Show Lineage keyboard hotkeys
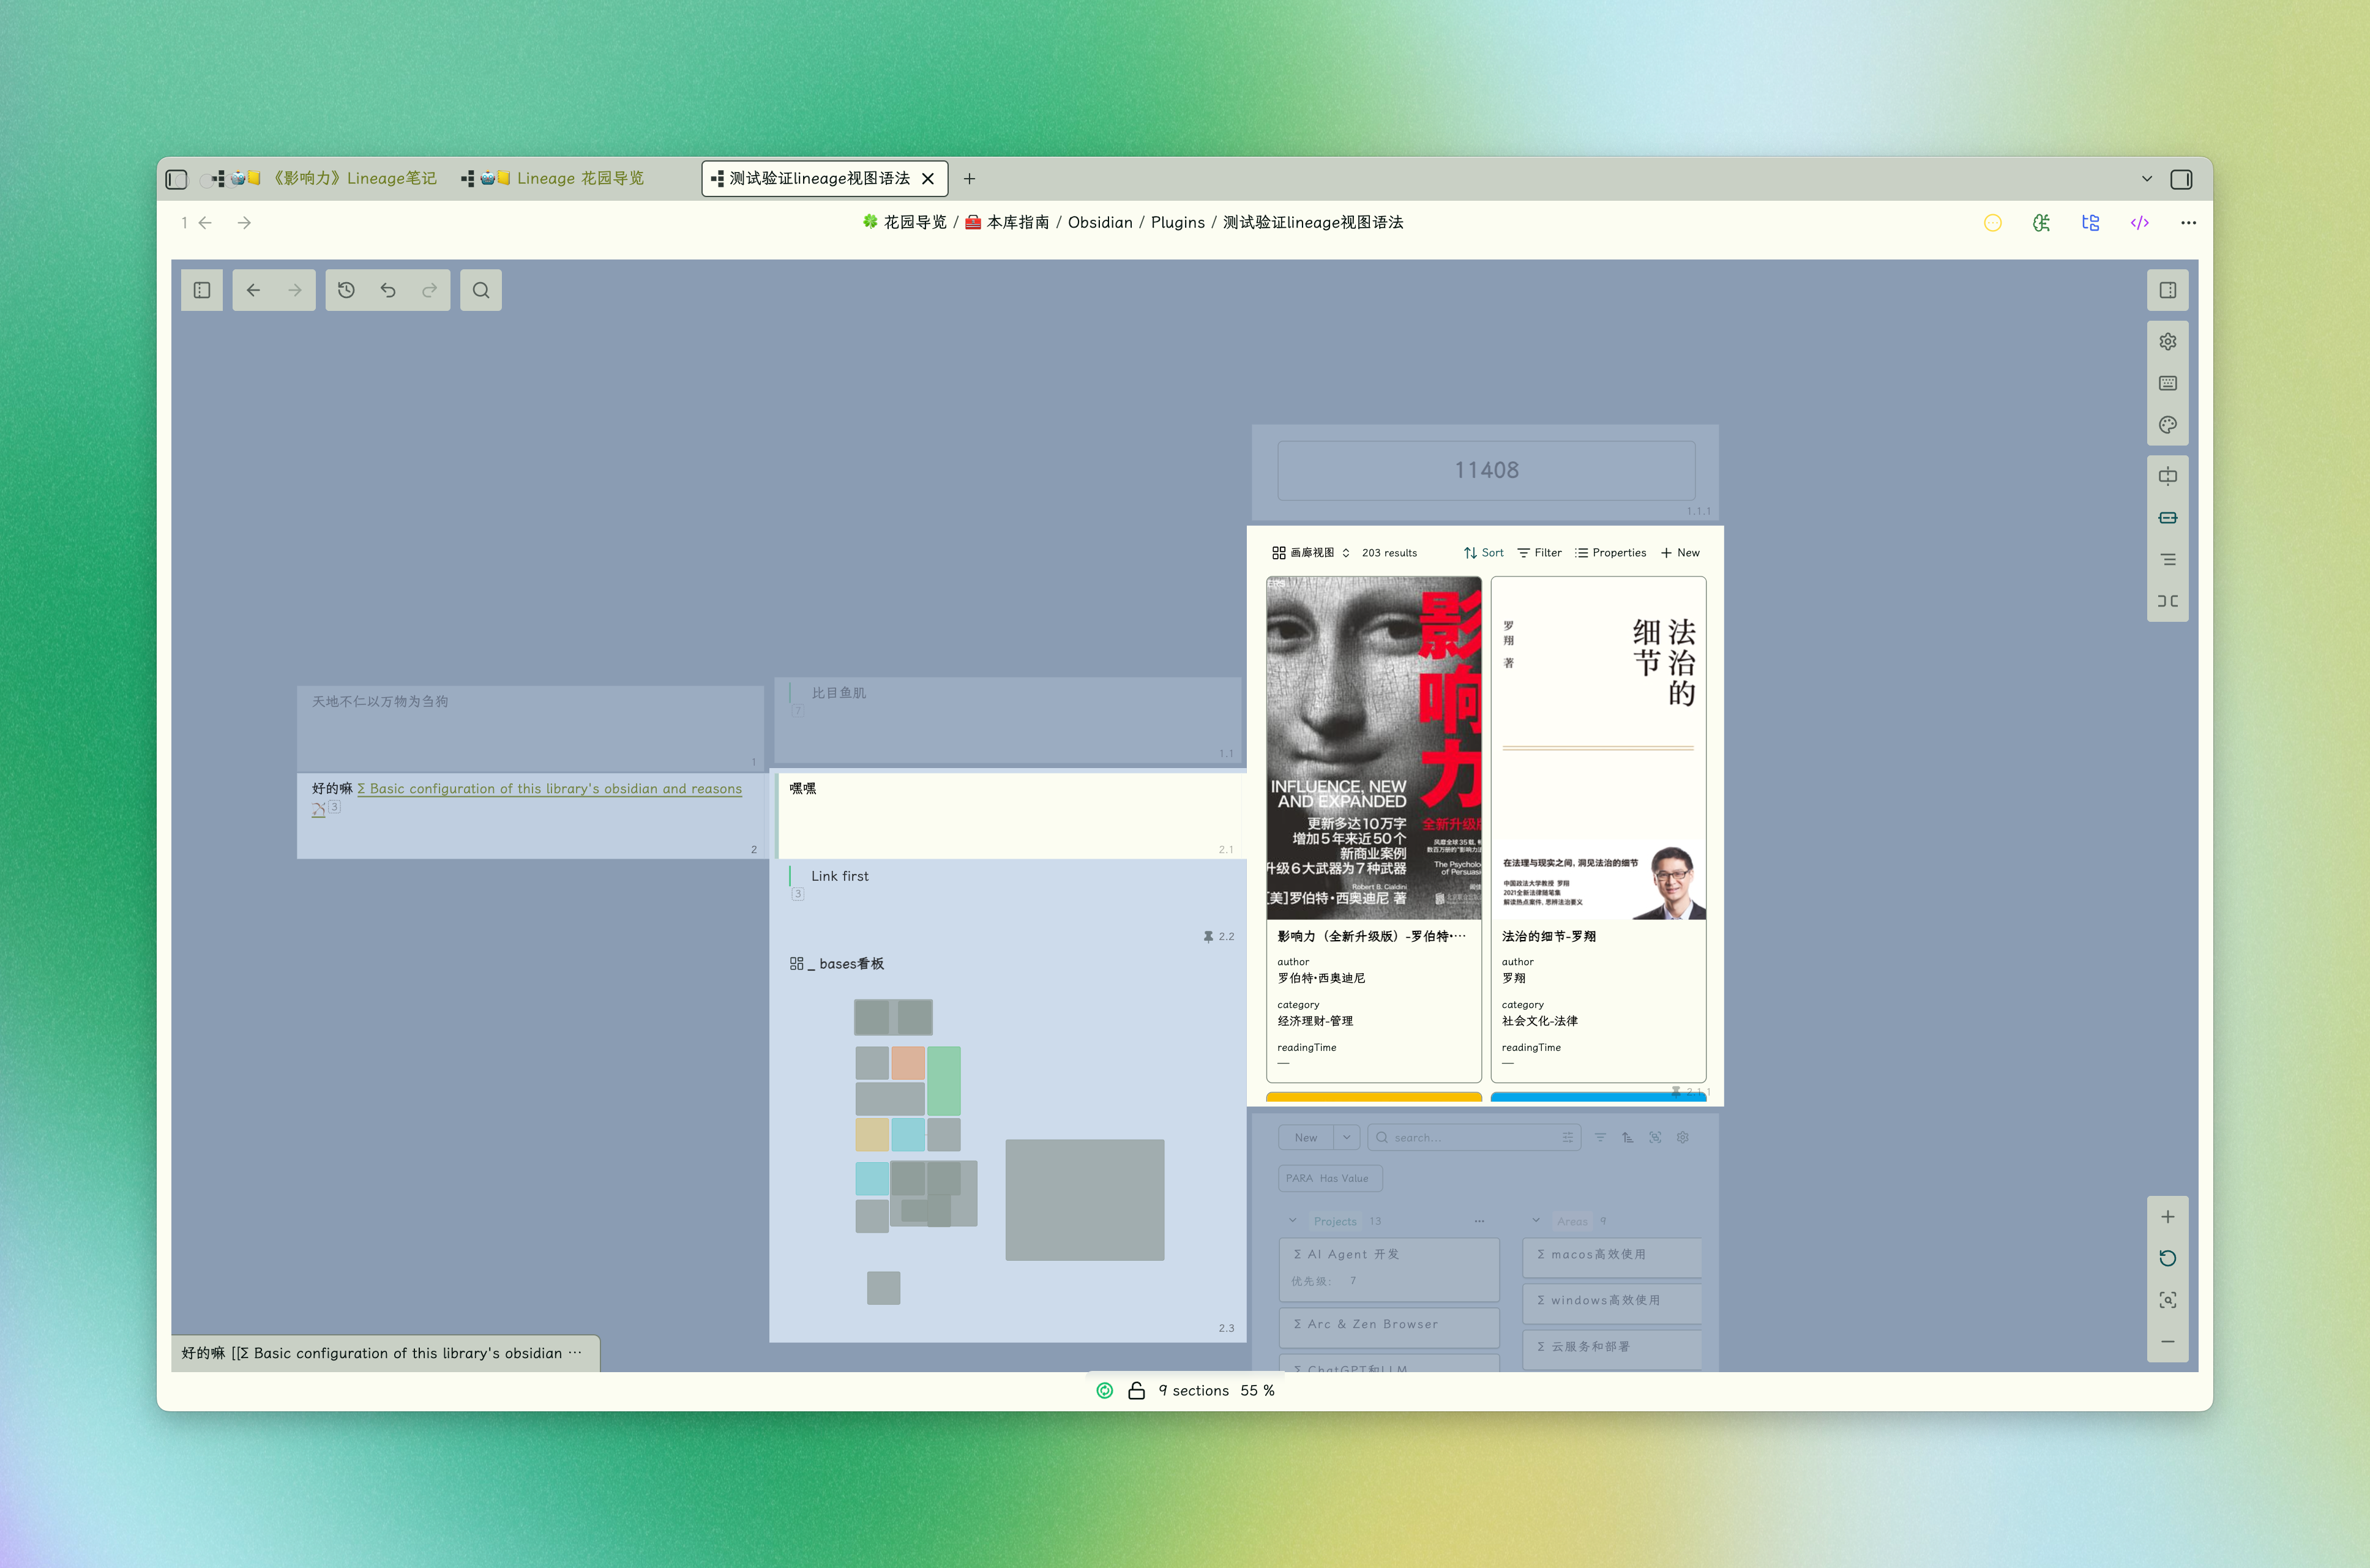The image size is (2370, 1568). [2167, 383]
